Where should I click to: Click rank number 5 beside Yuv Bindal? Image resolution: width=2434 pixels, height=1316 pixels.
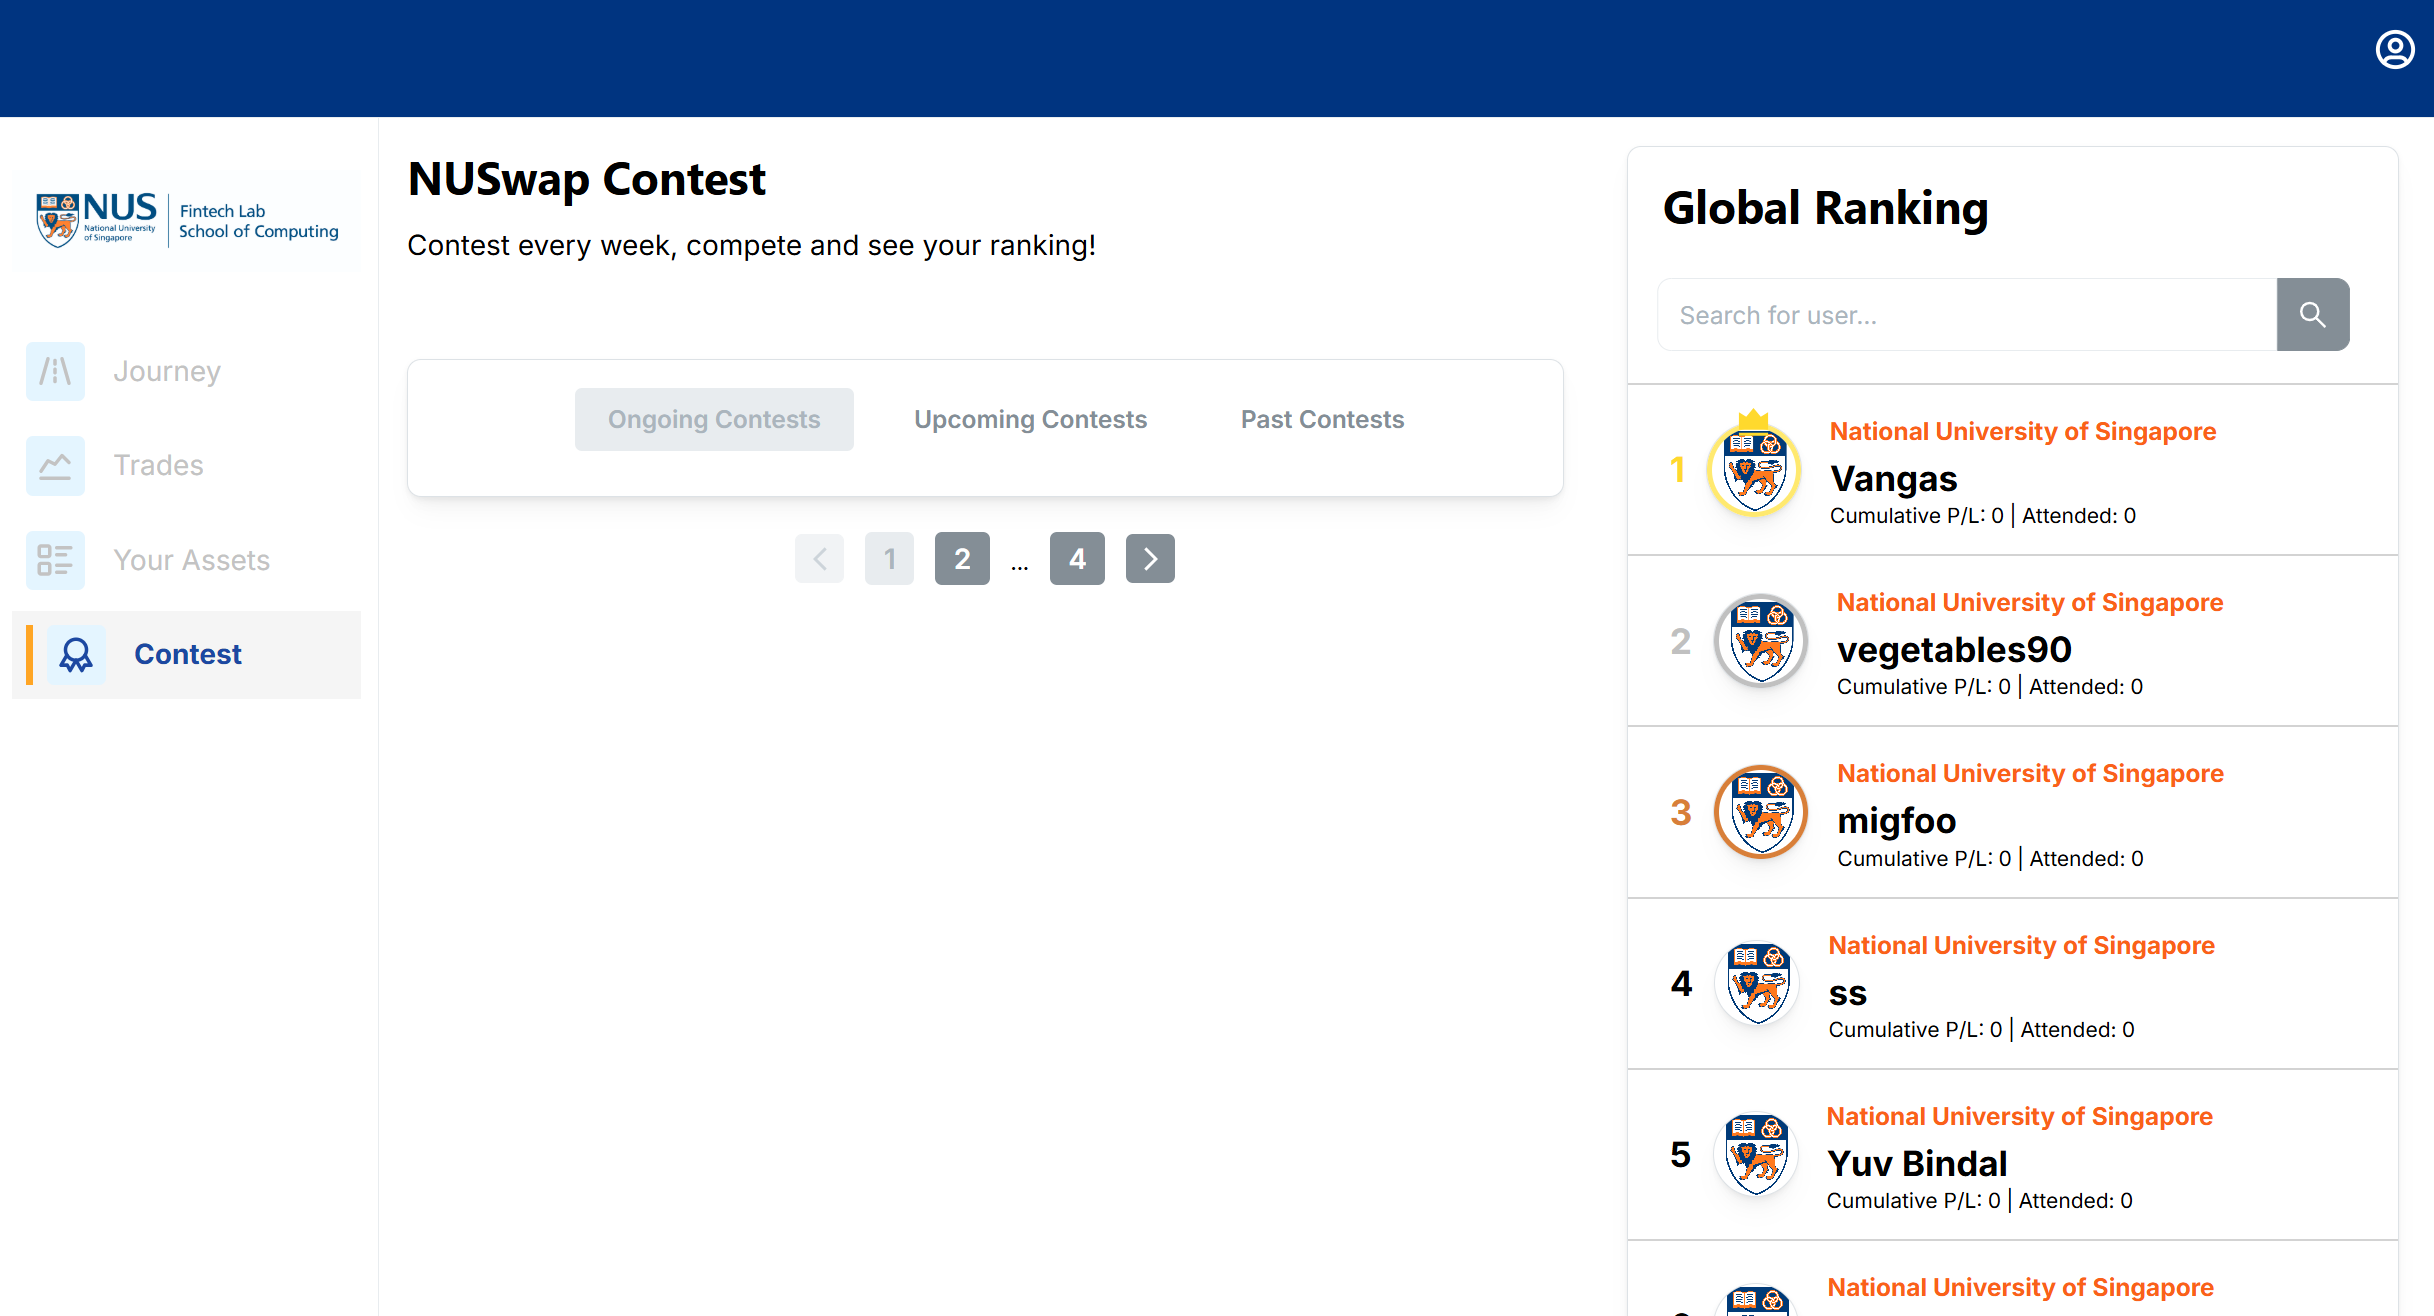coord(1680,1155)
